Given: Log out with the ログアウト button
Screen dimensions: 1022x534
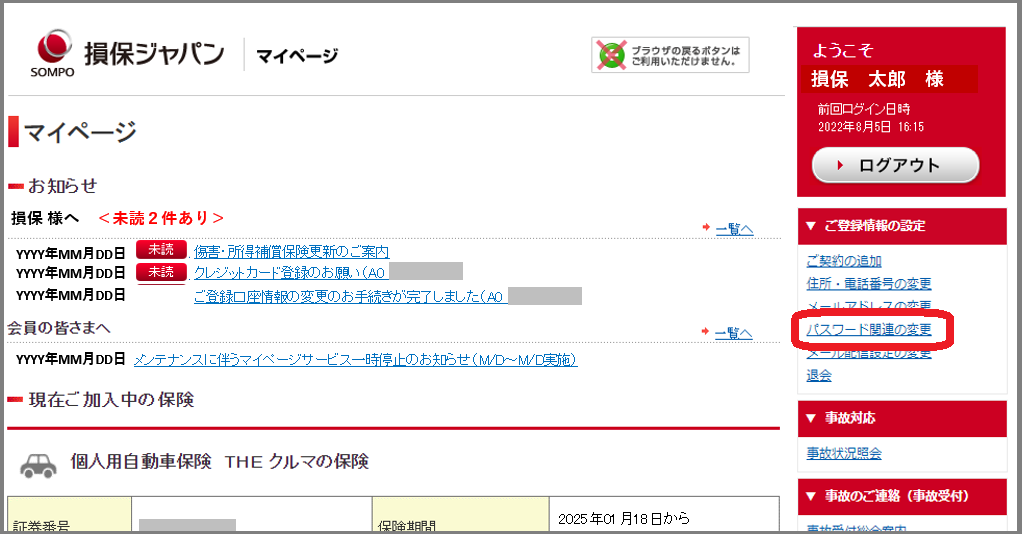Looking at the screenshot, I should (x=896, y=166).
